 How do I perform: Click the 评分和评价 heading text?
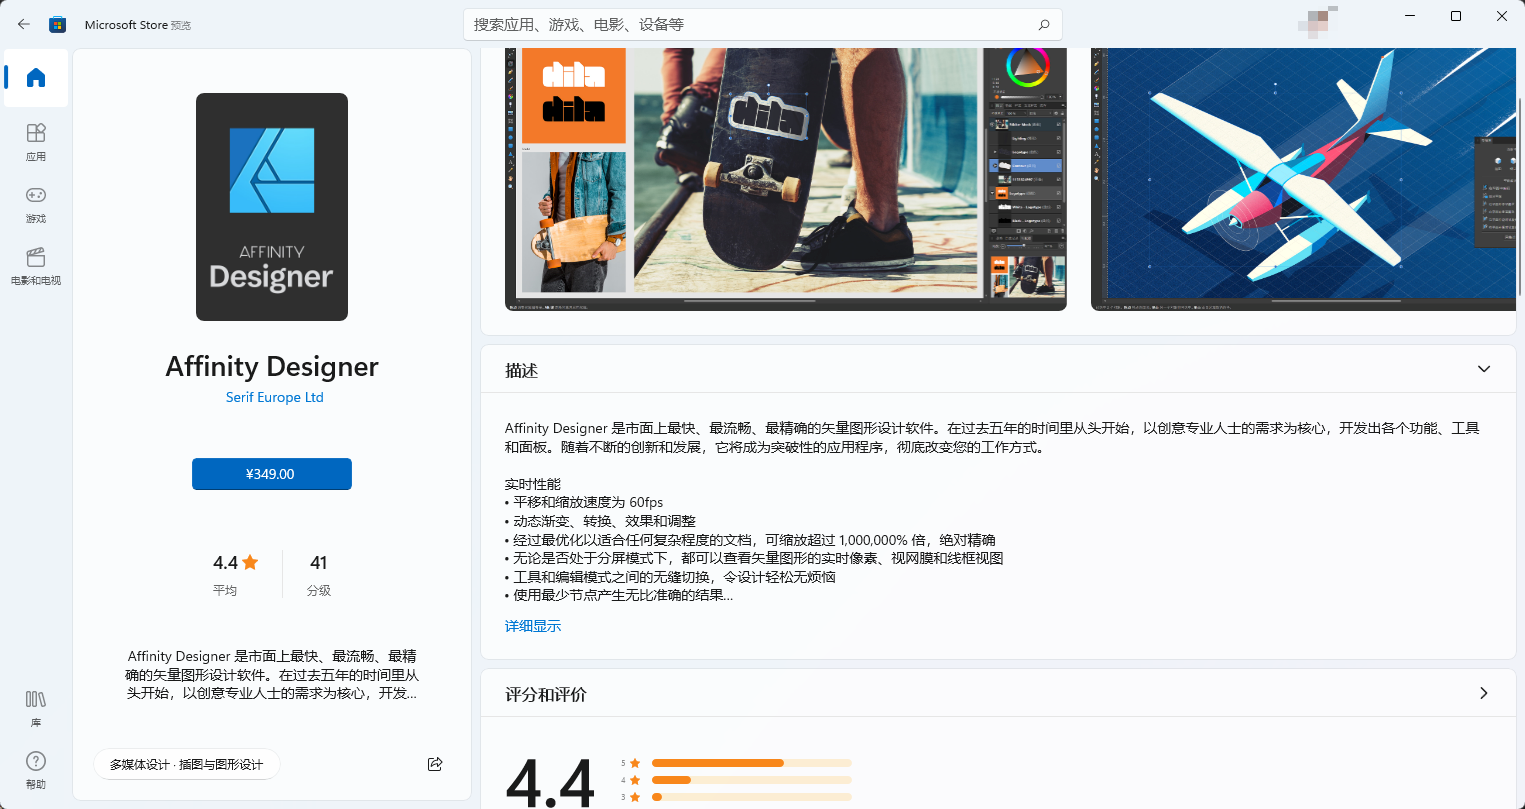(x=546, y=694)
